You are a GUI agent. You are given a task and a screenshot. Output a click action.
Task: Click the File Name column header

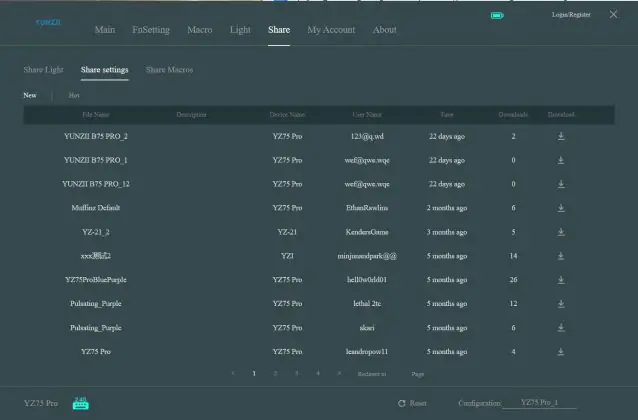[x=96, y=115]
